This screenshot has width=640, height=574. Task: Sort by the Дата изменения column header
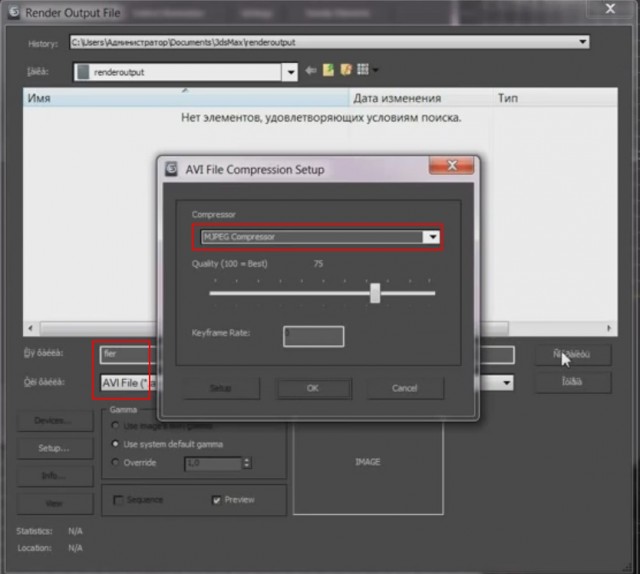pyautogui.click(x=396, y=99)
